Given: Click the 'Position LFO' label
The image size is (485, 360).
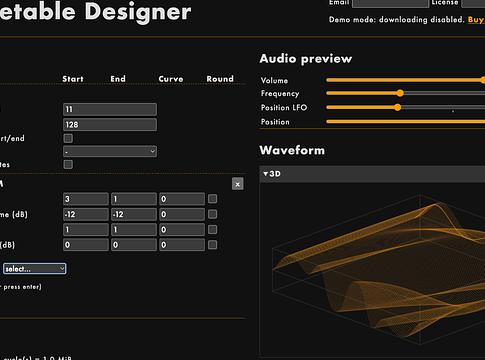Looking at the screenshot, I should coord(284,108).
